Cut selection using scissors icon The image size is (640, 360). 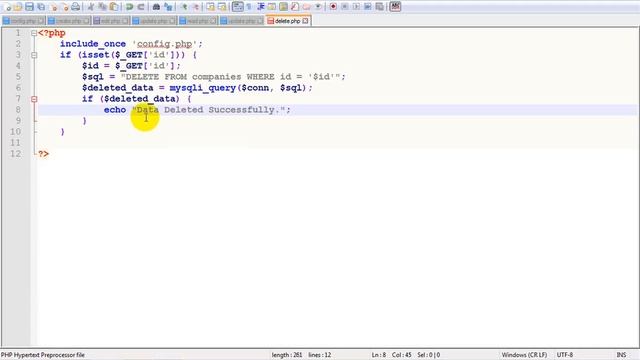(91, 7)
